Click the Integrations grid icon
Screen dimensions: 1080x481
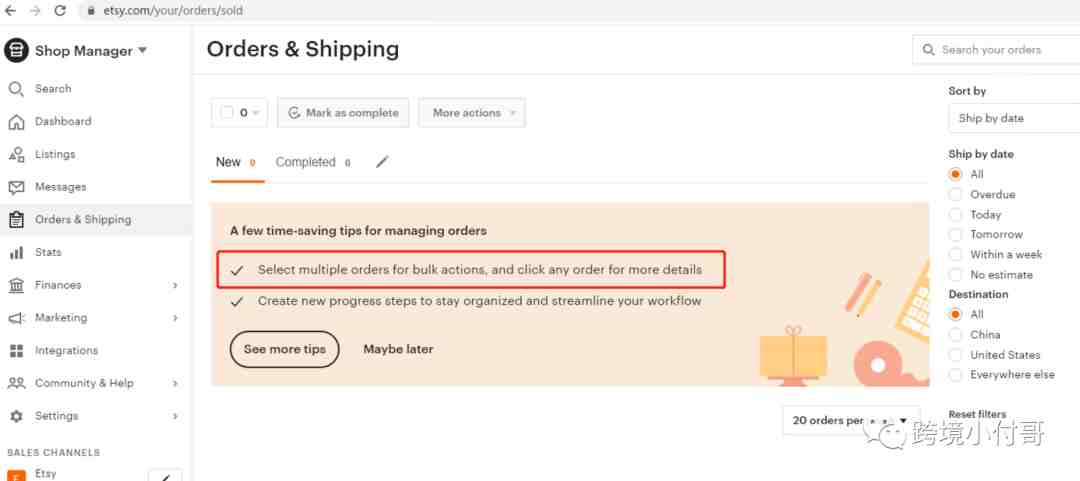point(16,351)
